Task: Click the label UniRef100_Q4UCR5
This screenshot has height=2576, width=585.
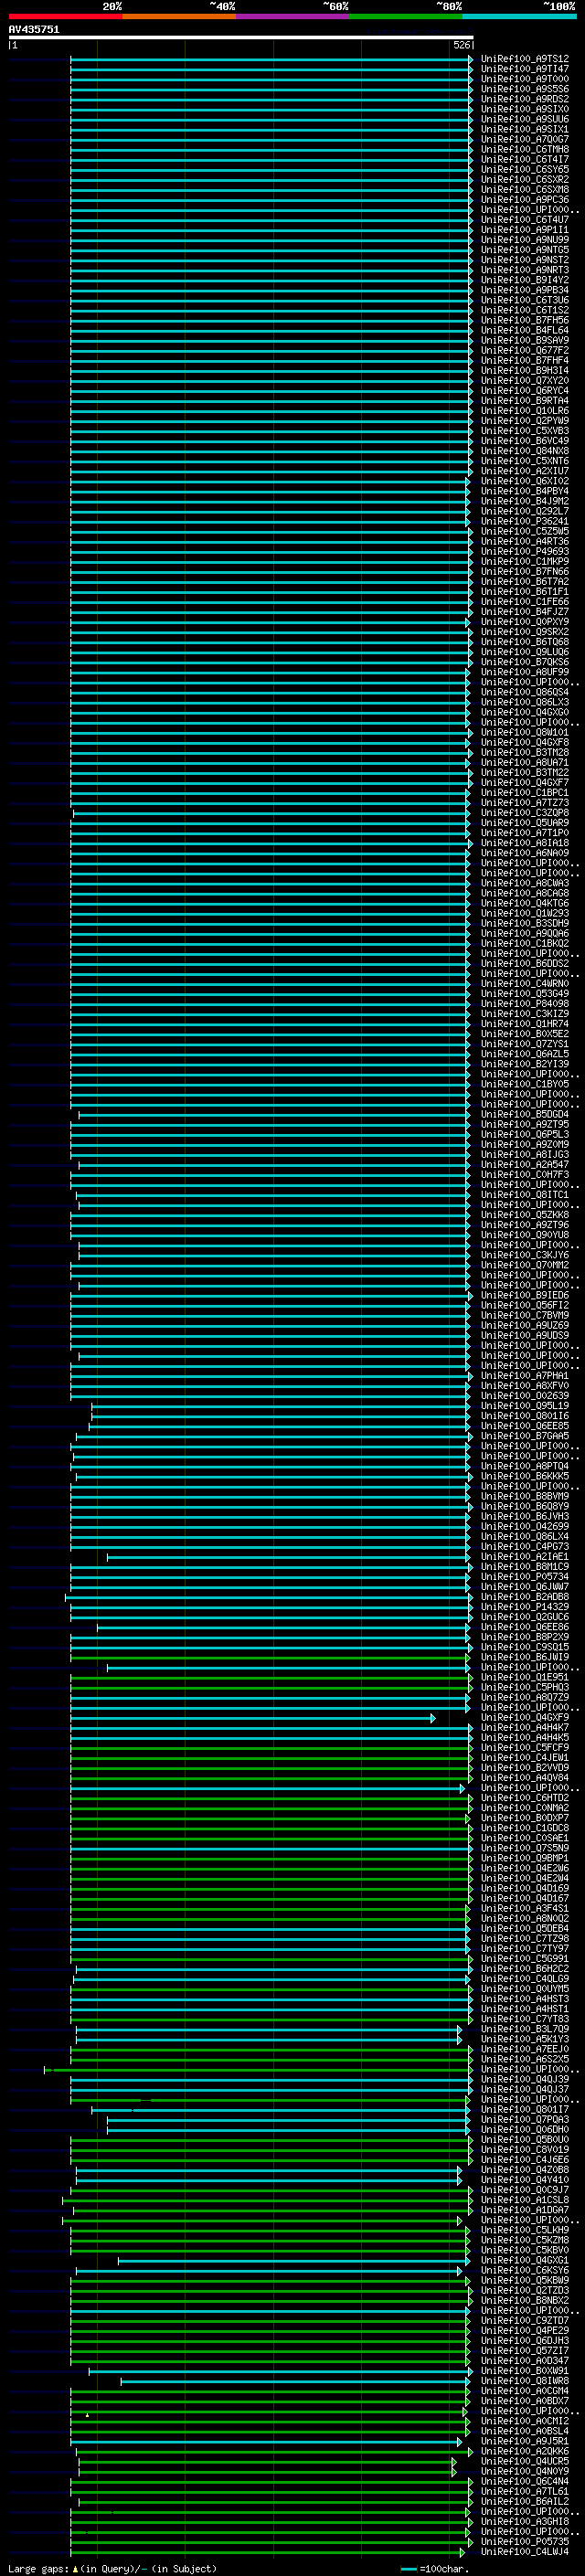Action: tap(525, 2461)
